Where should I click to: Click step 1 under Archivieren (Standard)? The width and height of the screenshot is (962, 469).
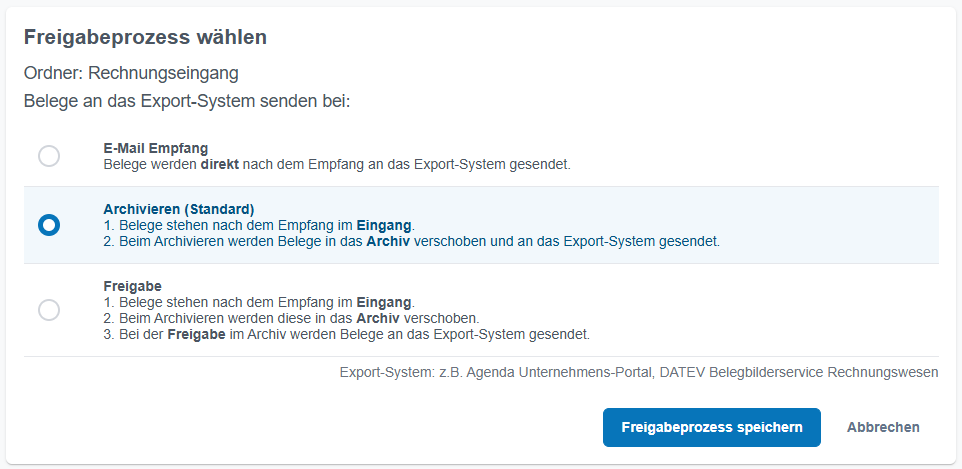258,225
